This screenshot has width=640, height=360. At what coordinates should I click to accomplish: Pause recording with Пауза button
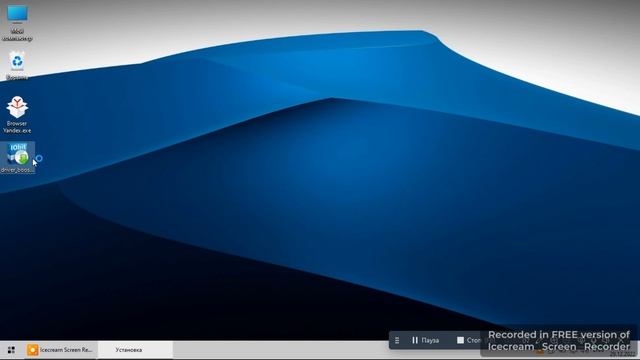(425, 340)
